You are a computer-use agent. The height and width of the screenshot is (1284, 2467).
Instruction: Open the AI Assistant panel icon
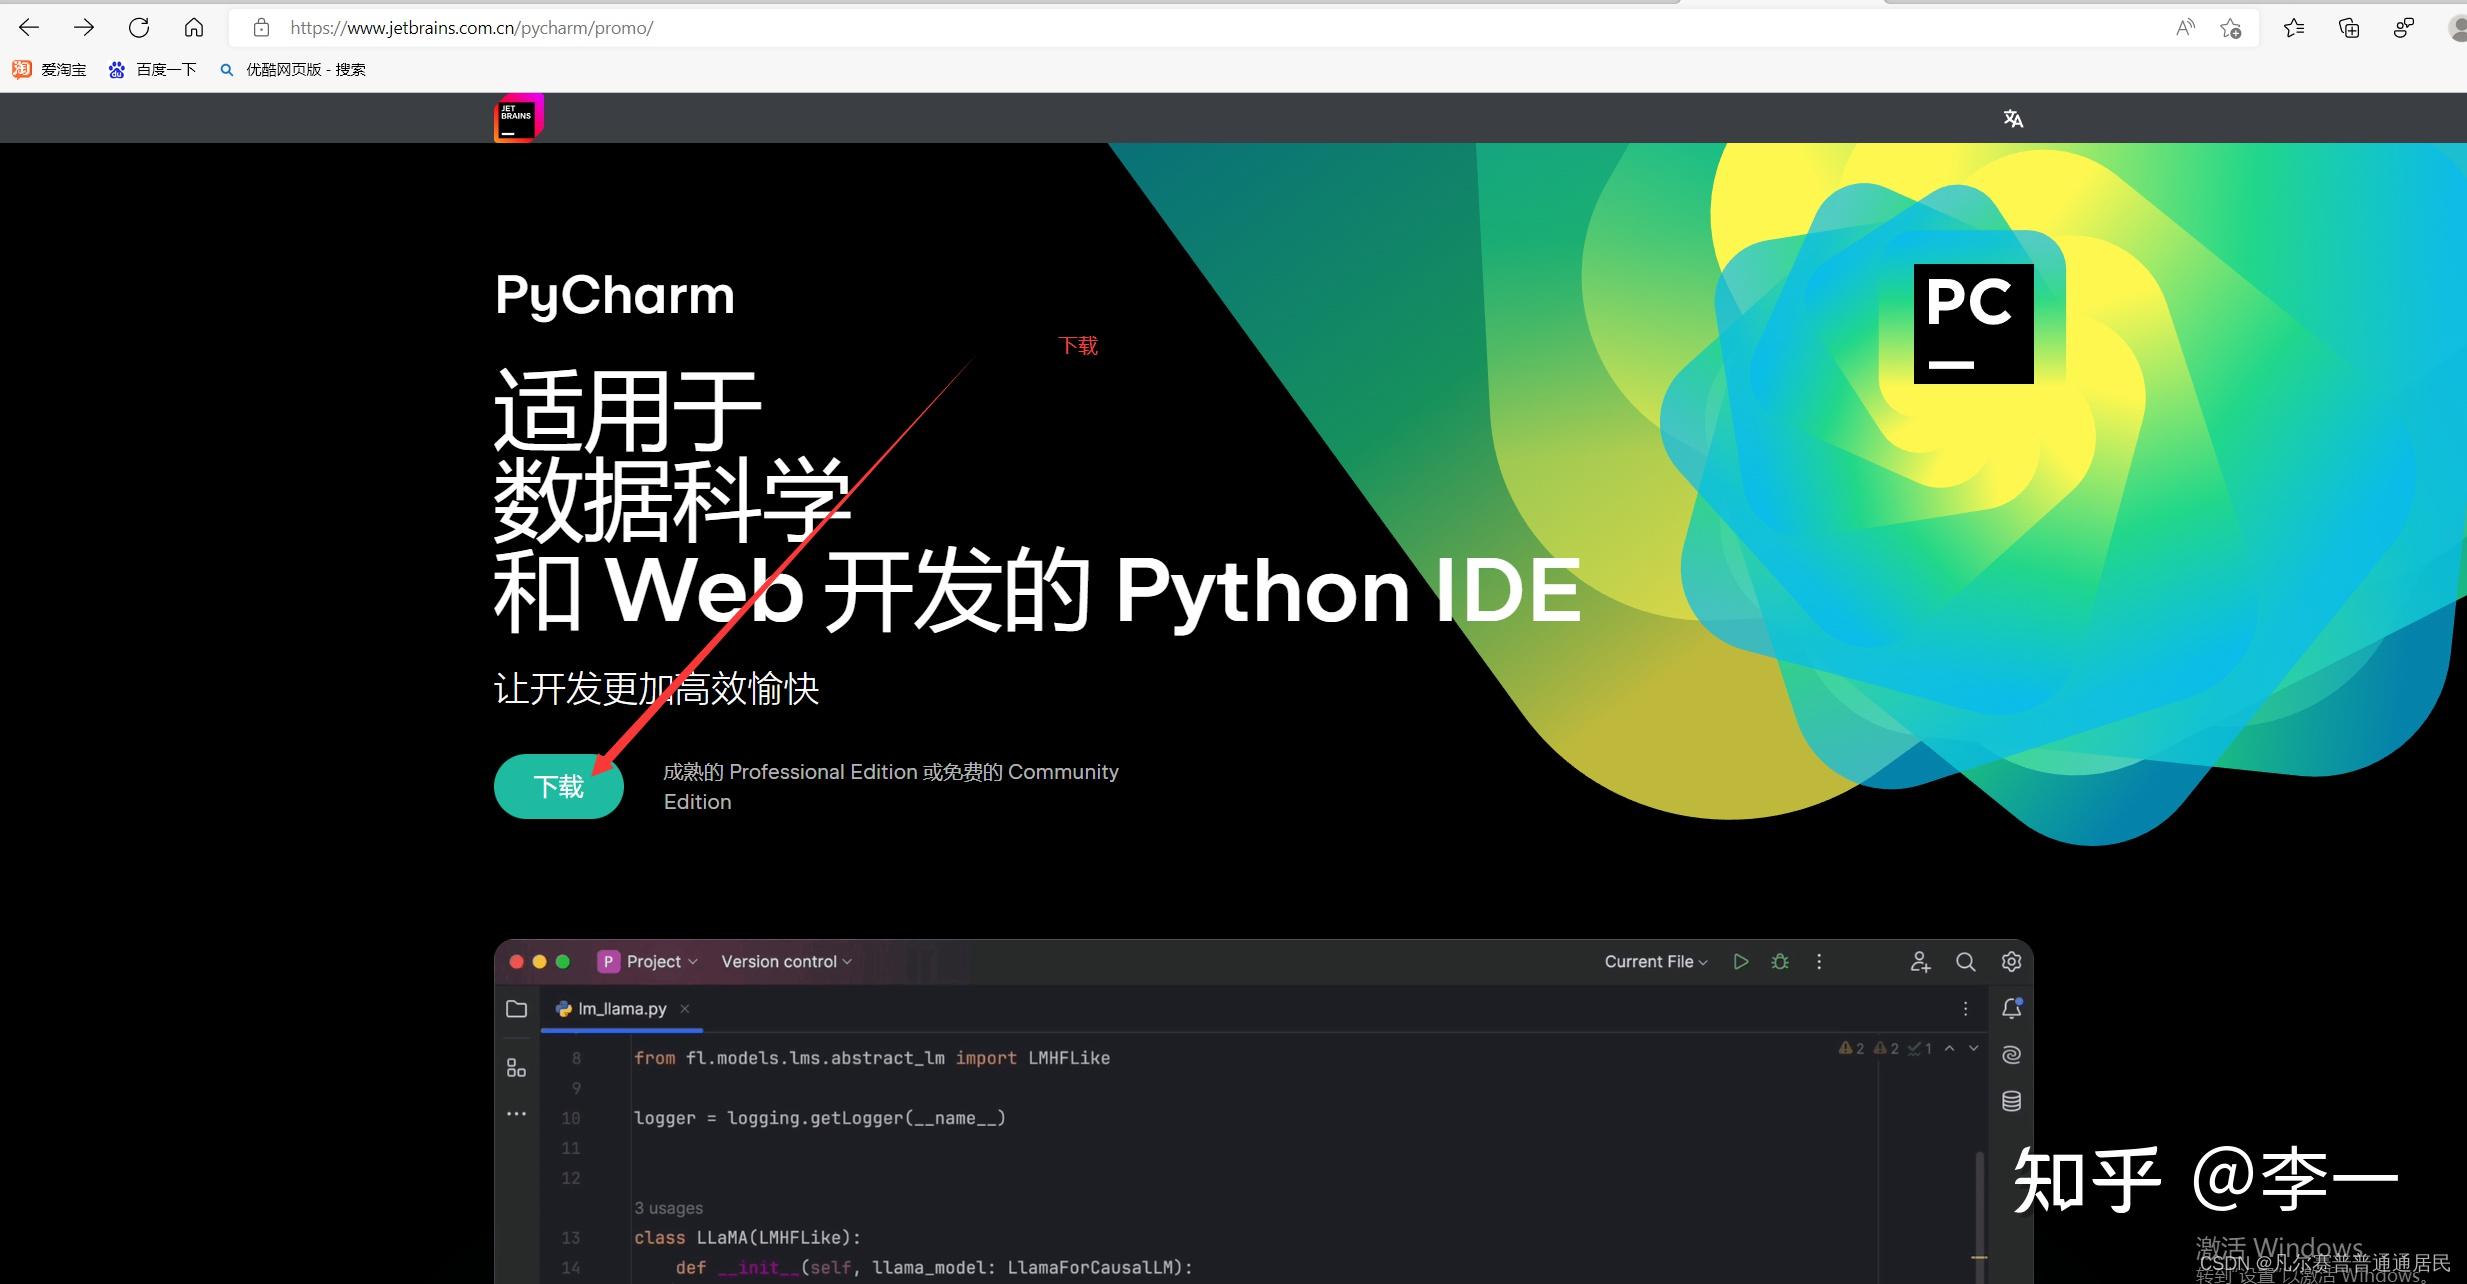[2011, 1053]
